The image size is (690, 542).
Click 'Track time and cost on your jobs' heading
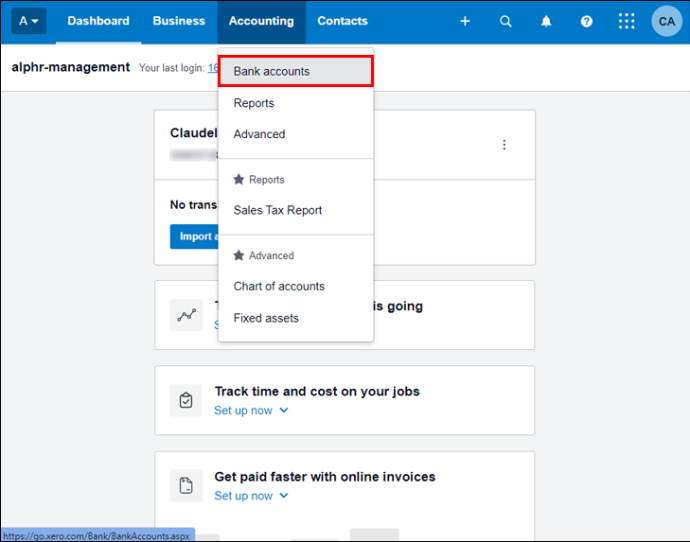[317, 392]
